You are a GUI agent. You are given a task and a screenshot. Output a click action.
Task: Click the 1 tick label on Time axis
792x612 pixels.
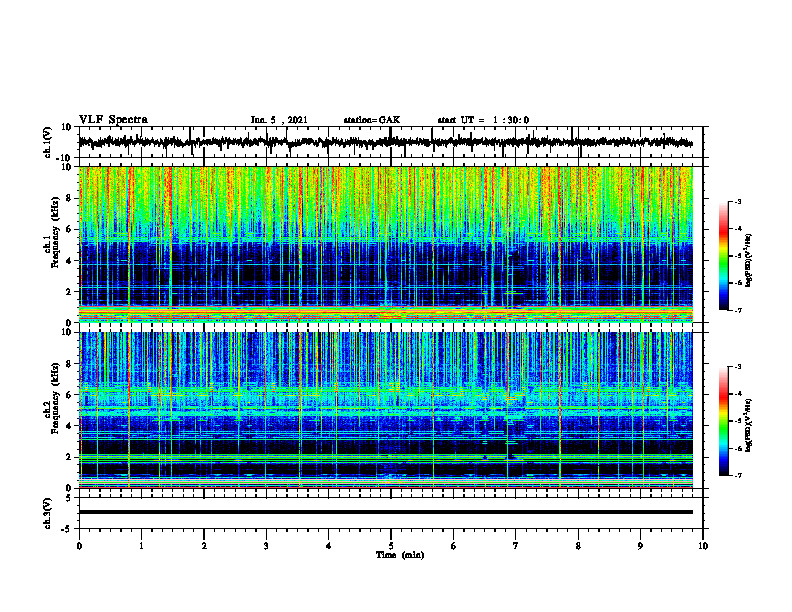(x=141, y=546)
